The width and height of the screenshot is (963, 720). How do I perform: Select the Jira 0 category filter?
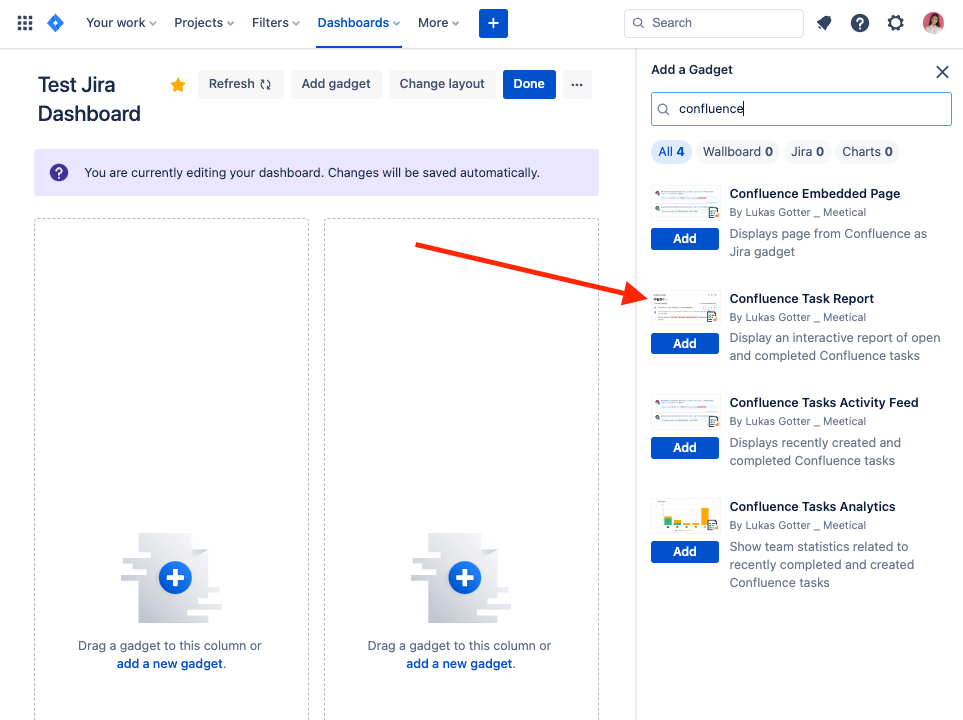point(808,152)
